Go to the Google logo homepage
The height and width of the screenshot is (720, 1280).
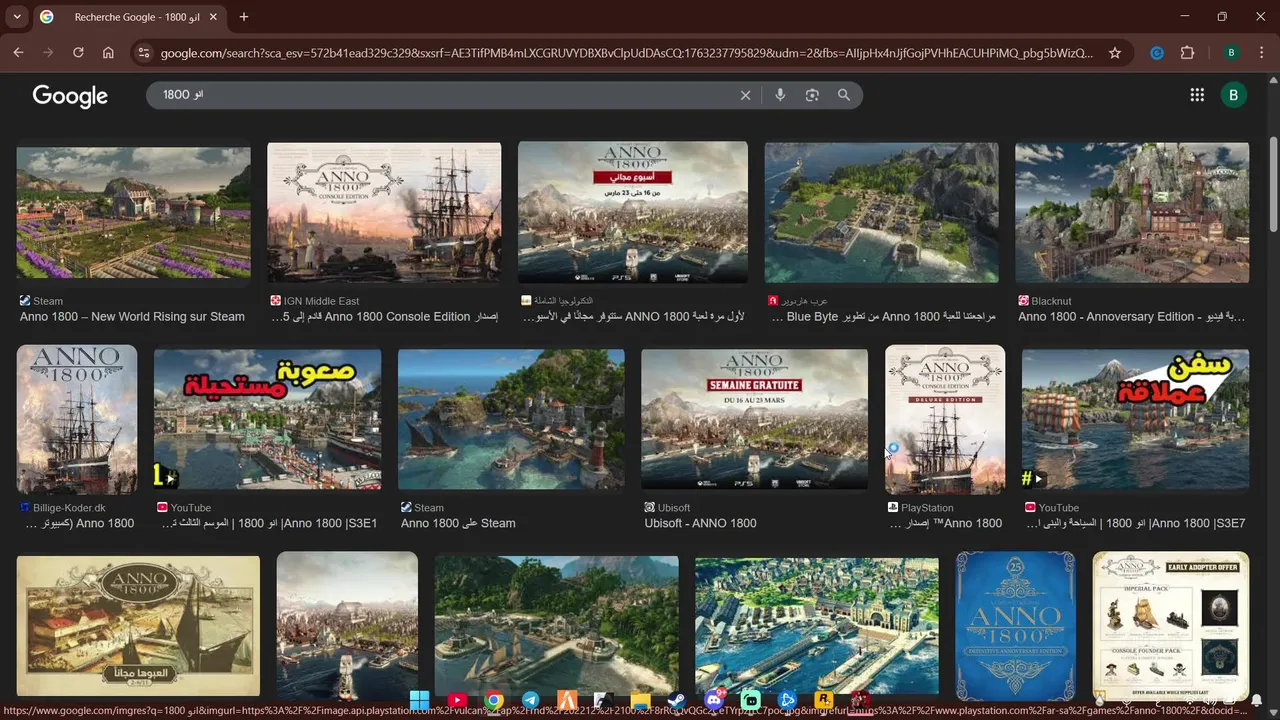click(x=70, y=96)
